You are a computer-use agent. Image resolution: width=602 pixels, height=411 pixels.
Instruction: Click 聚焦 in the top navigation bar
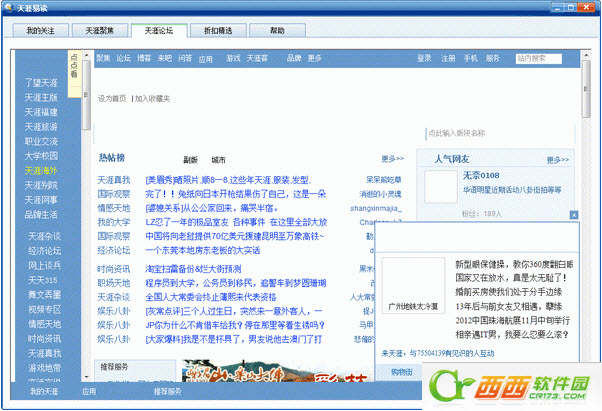click(103, 58)
